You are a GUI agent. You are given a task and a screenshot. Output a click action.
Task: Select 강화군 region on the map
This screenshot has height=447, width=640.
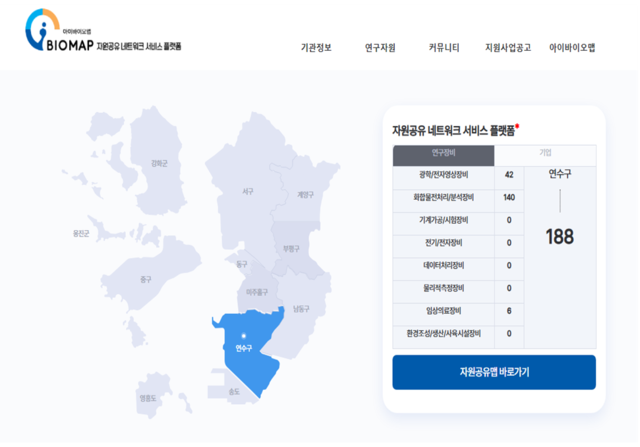[159, 163]
